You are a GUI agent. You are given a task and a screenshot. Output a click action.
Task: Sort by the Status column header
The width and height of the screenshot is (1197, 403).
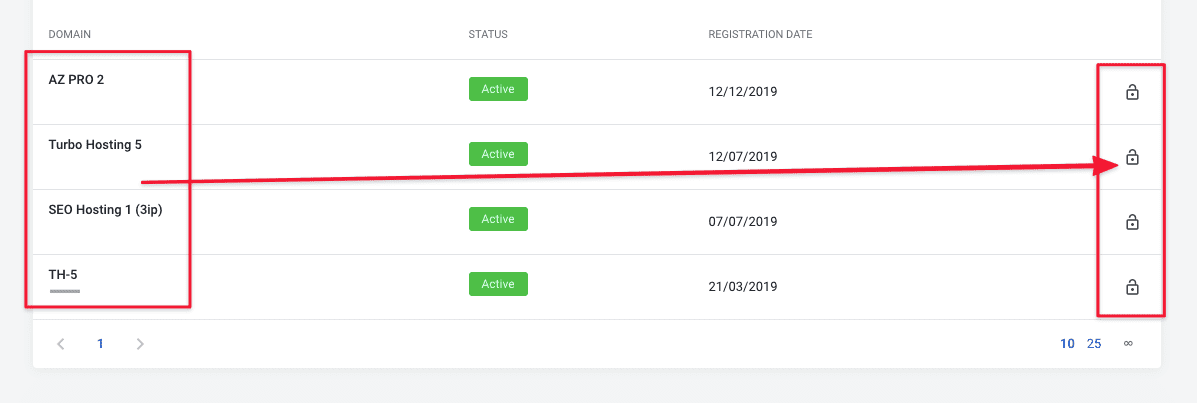[x=488, y=35]
